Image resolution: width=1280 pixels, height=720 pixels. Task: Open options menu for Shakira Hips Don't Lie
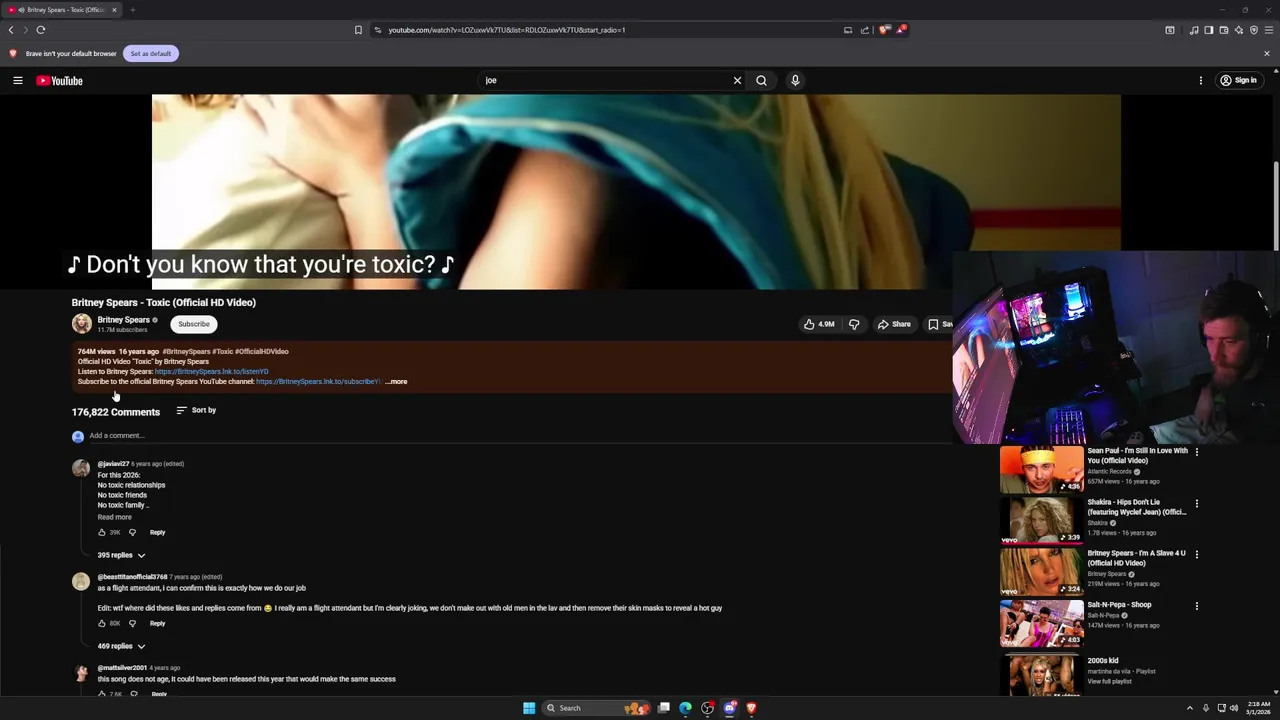pyautogui.click(x=1196, y=503)
